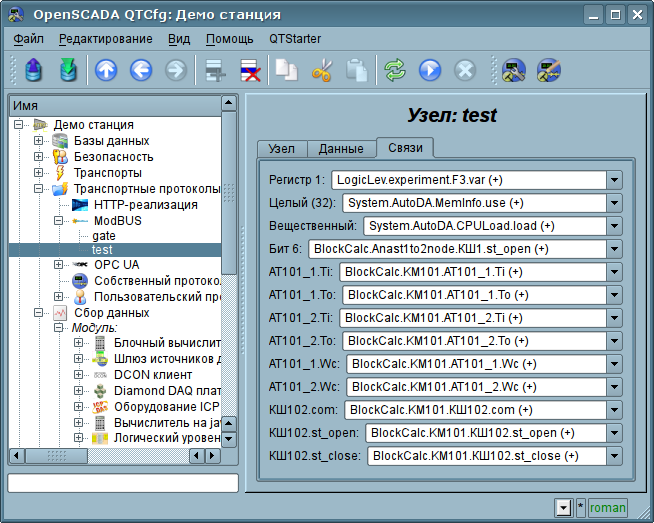Image resolution: width=654 pixels, height=523 pixels.
Task: Expand the КШ102.com combo box
Action: point(615,410)
